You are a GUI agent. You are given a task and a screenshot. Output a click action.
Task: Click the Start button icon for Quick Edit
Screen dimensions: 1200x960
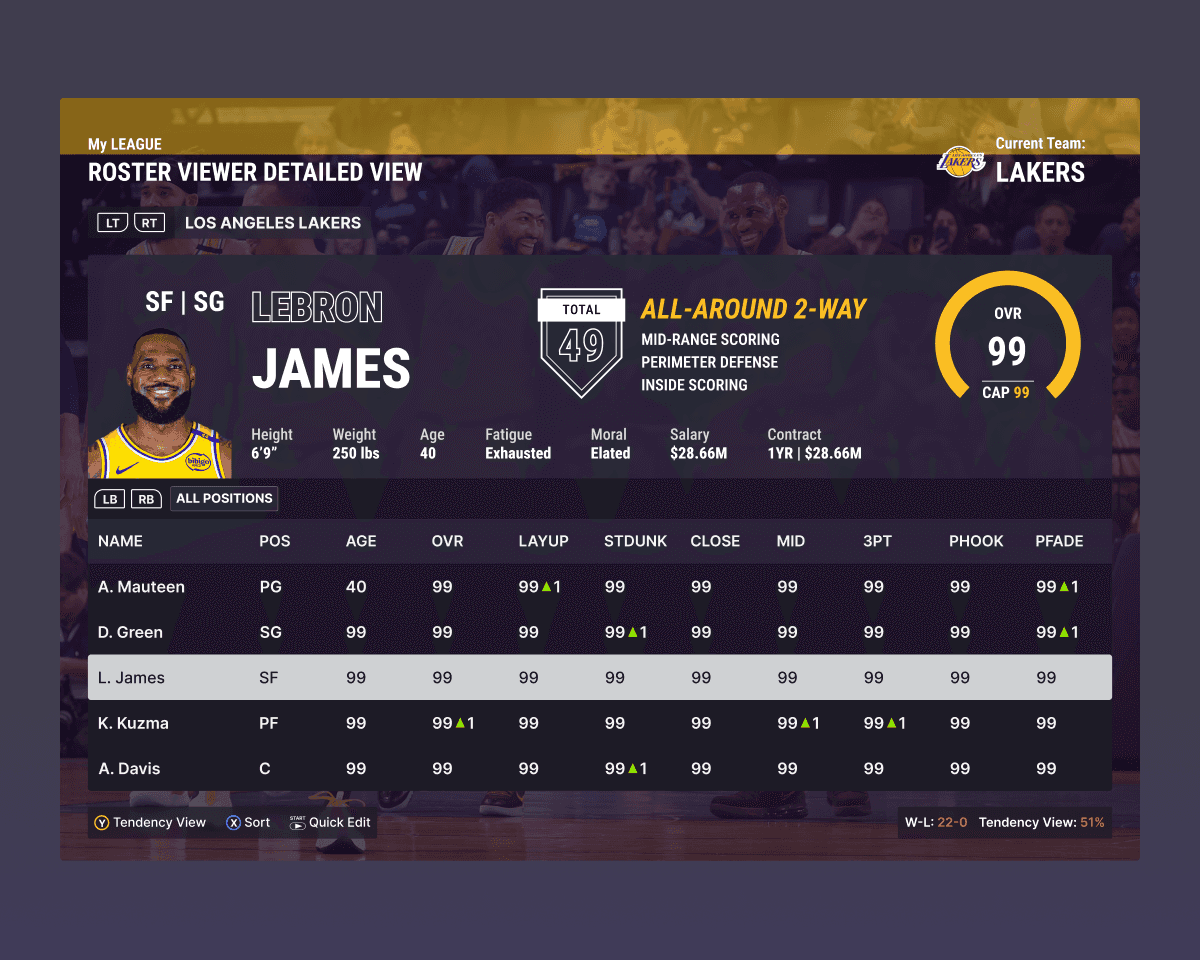[x=297, y=823]
